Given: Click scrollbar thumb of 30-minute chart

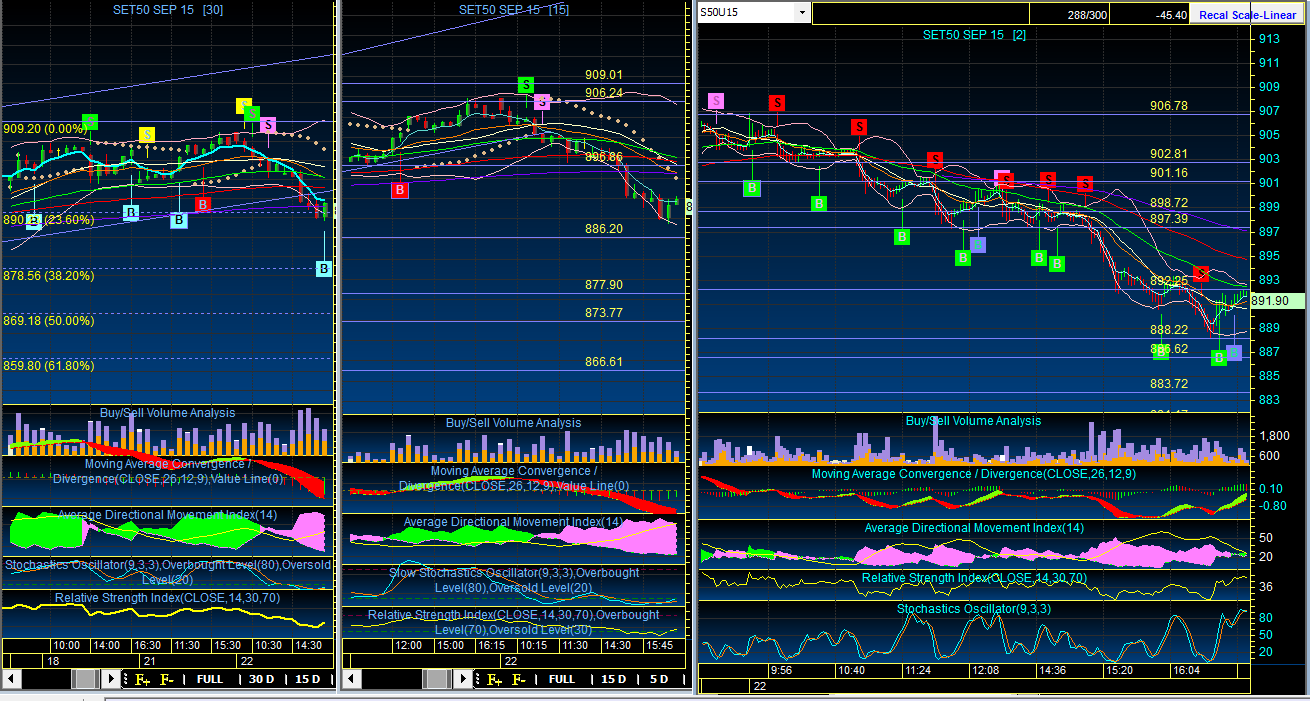Looking at the screenshot, I should tap(86, 679).
